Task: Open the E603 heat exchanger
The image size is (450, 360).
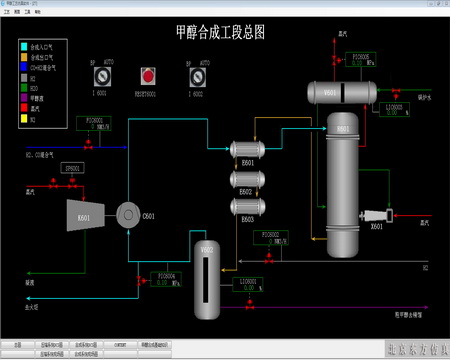Action: [248, 206]
